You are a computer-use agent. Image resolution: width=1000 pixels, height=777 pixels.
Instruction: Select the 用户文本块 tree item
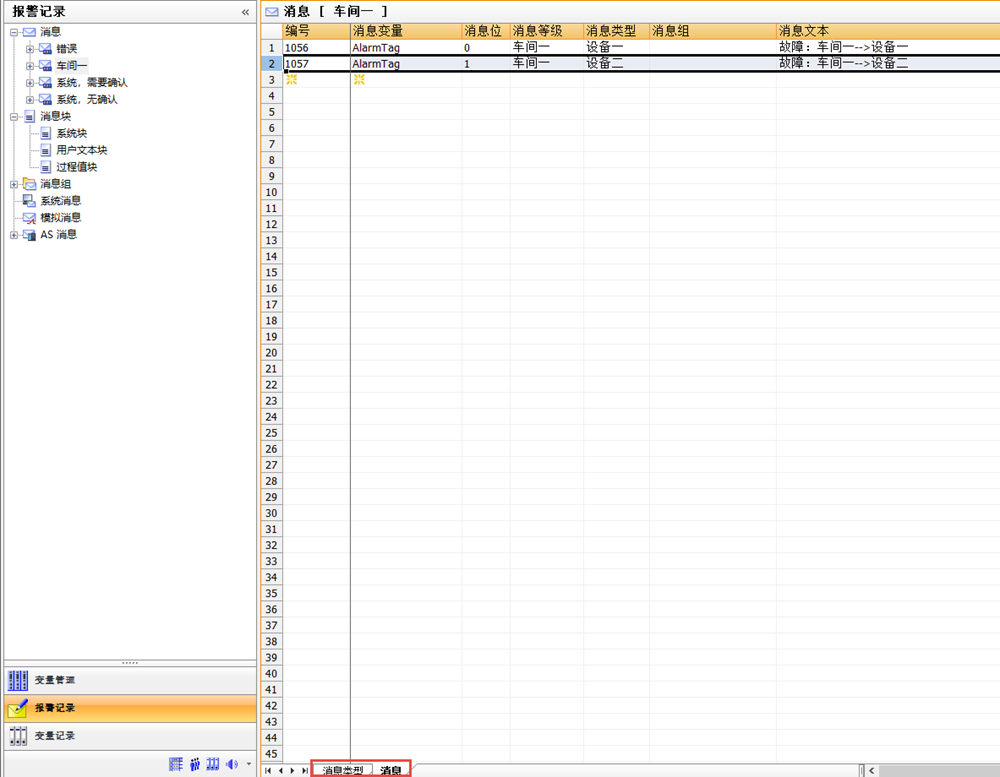pos(81,150)
